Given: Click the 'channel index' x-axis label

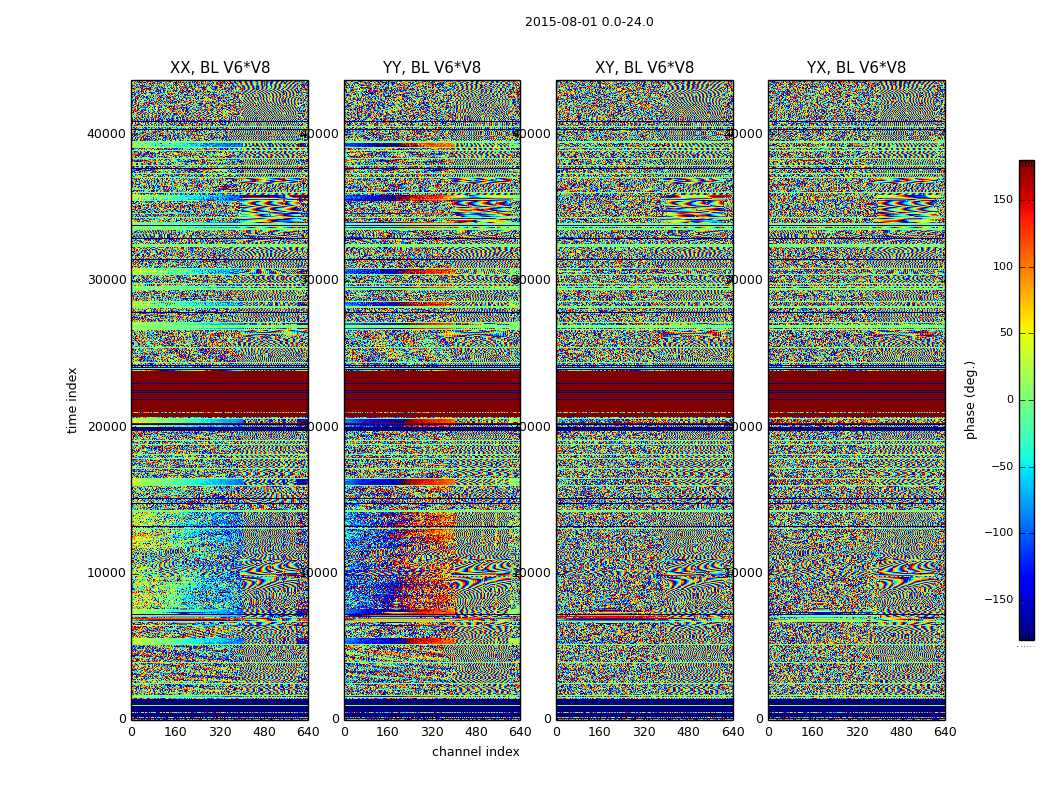Looking at the screenshot, I should 475,752.
